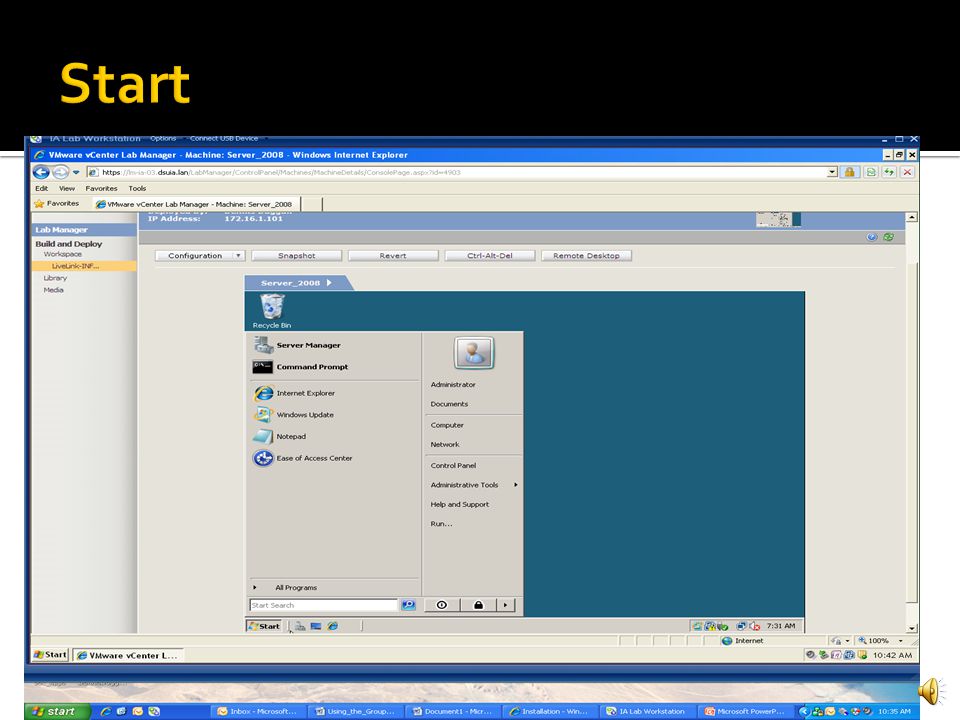This screenshot has width=960, height=720.
Task: Click the refresh button in IE
Action: click(889, 172)
